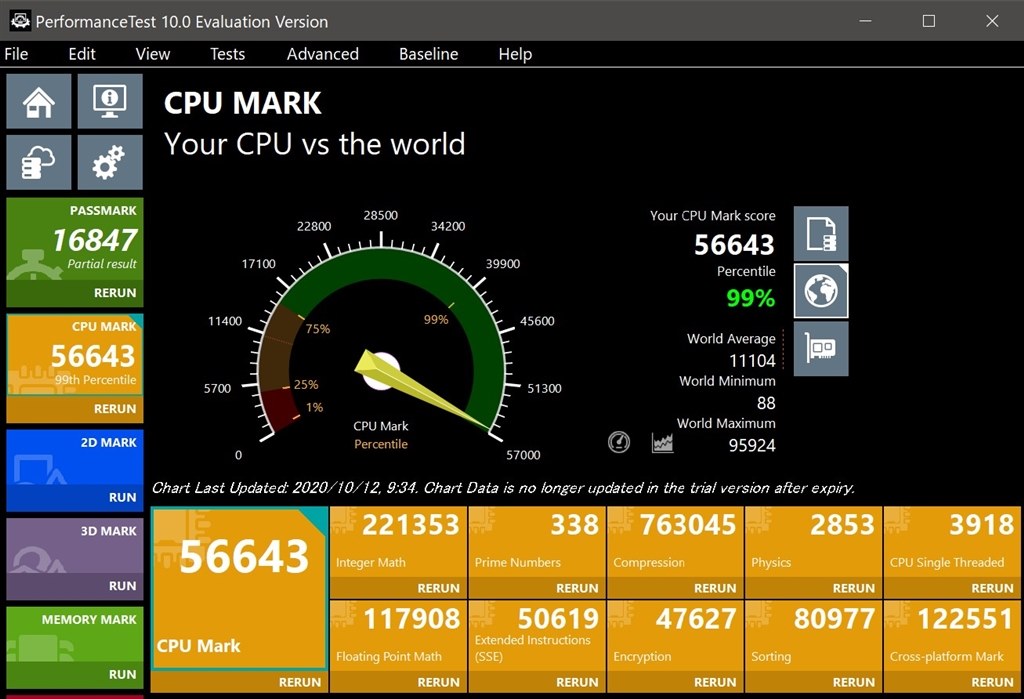The image size is (1024, 699).
Task: Open the globe comparison icon
Action: pyautogui.click(x=821, y=291)
